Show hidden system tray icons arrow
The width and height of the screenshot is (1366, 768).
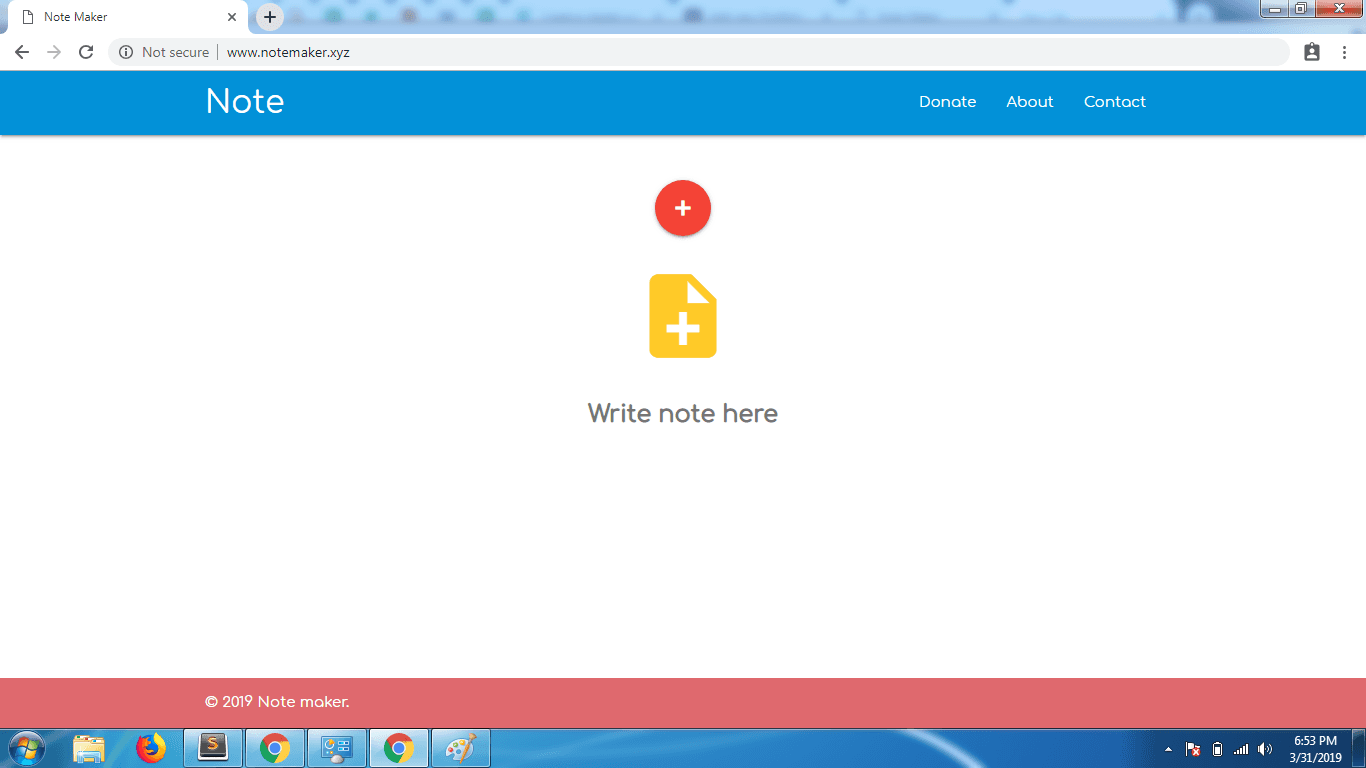1168,749
